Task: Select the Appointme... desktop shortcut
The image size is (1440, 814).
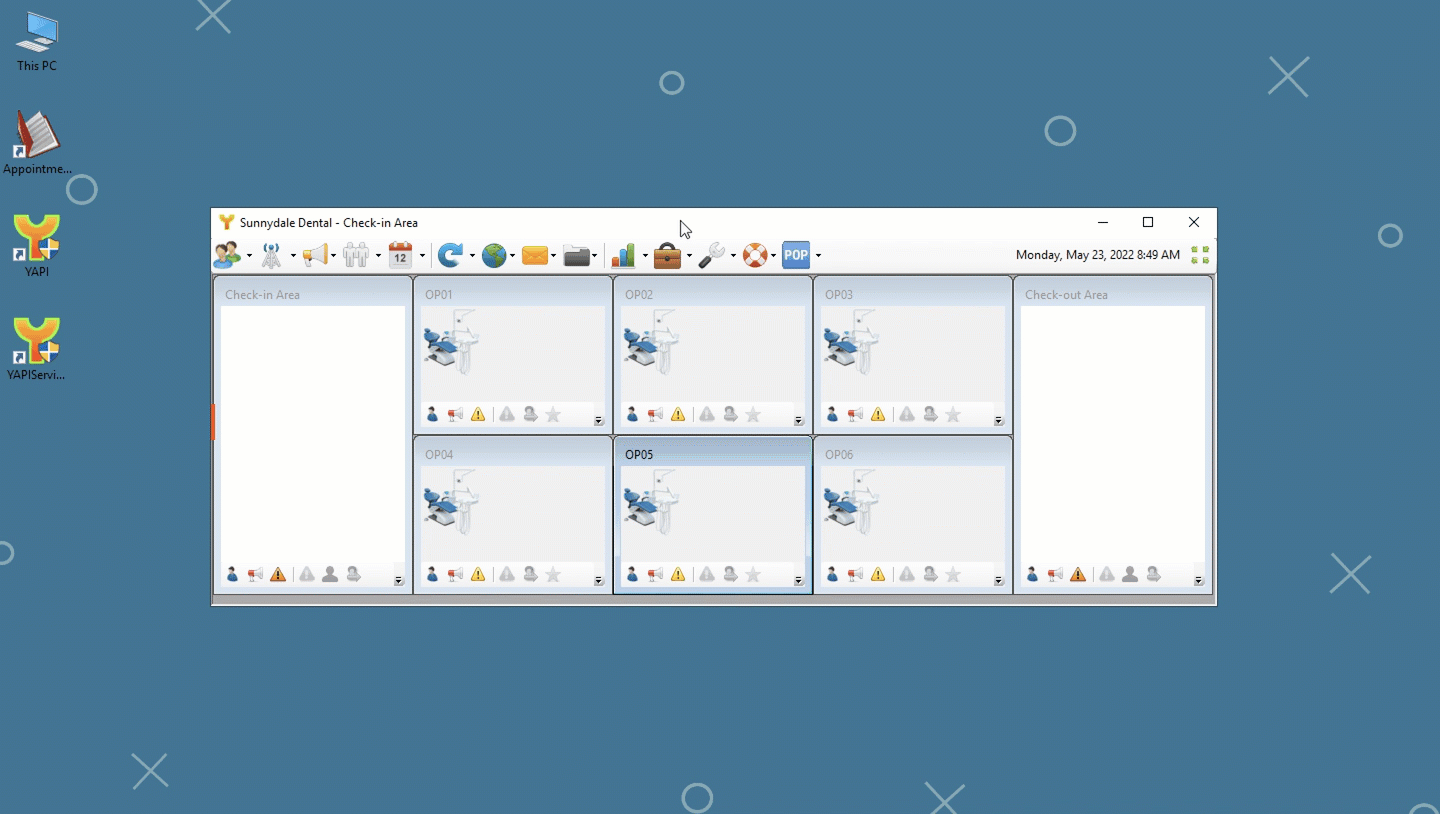Action: pos(37,143)
